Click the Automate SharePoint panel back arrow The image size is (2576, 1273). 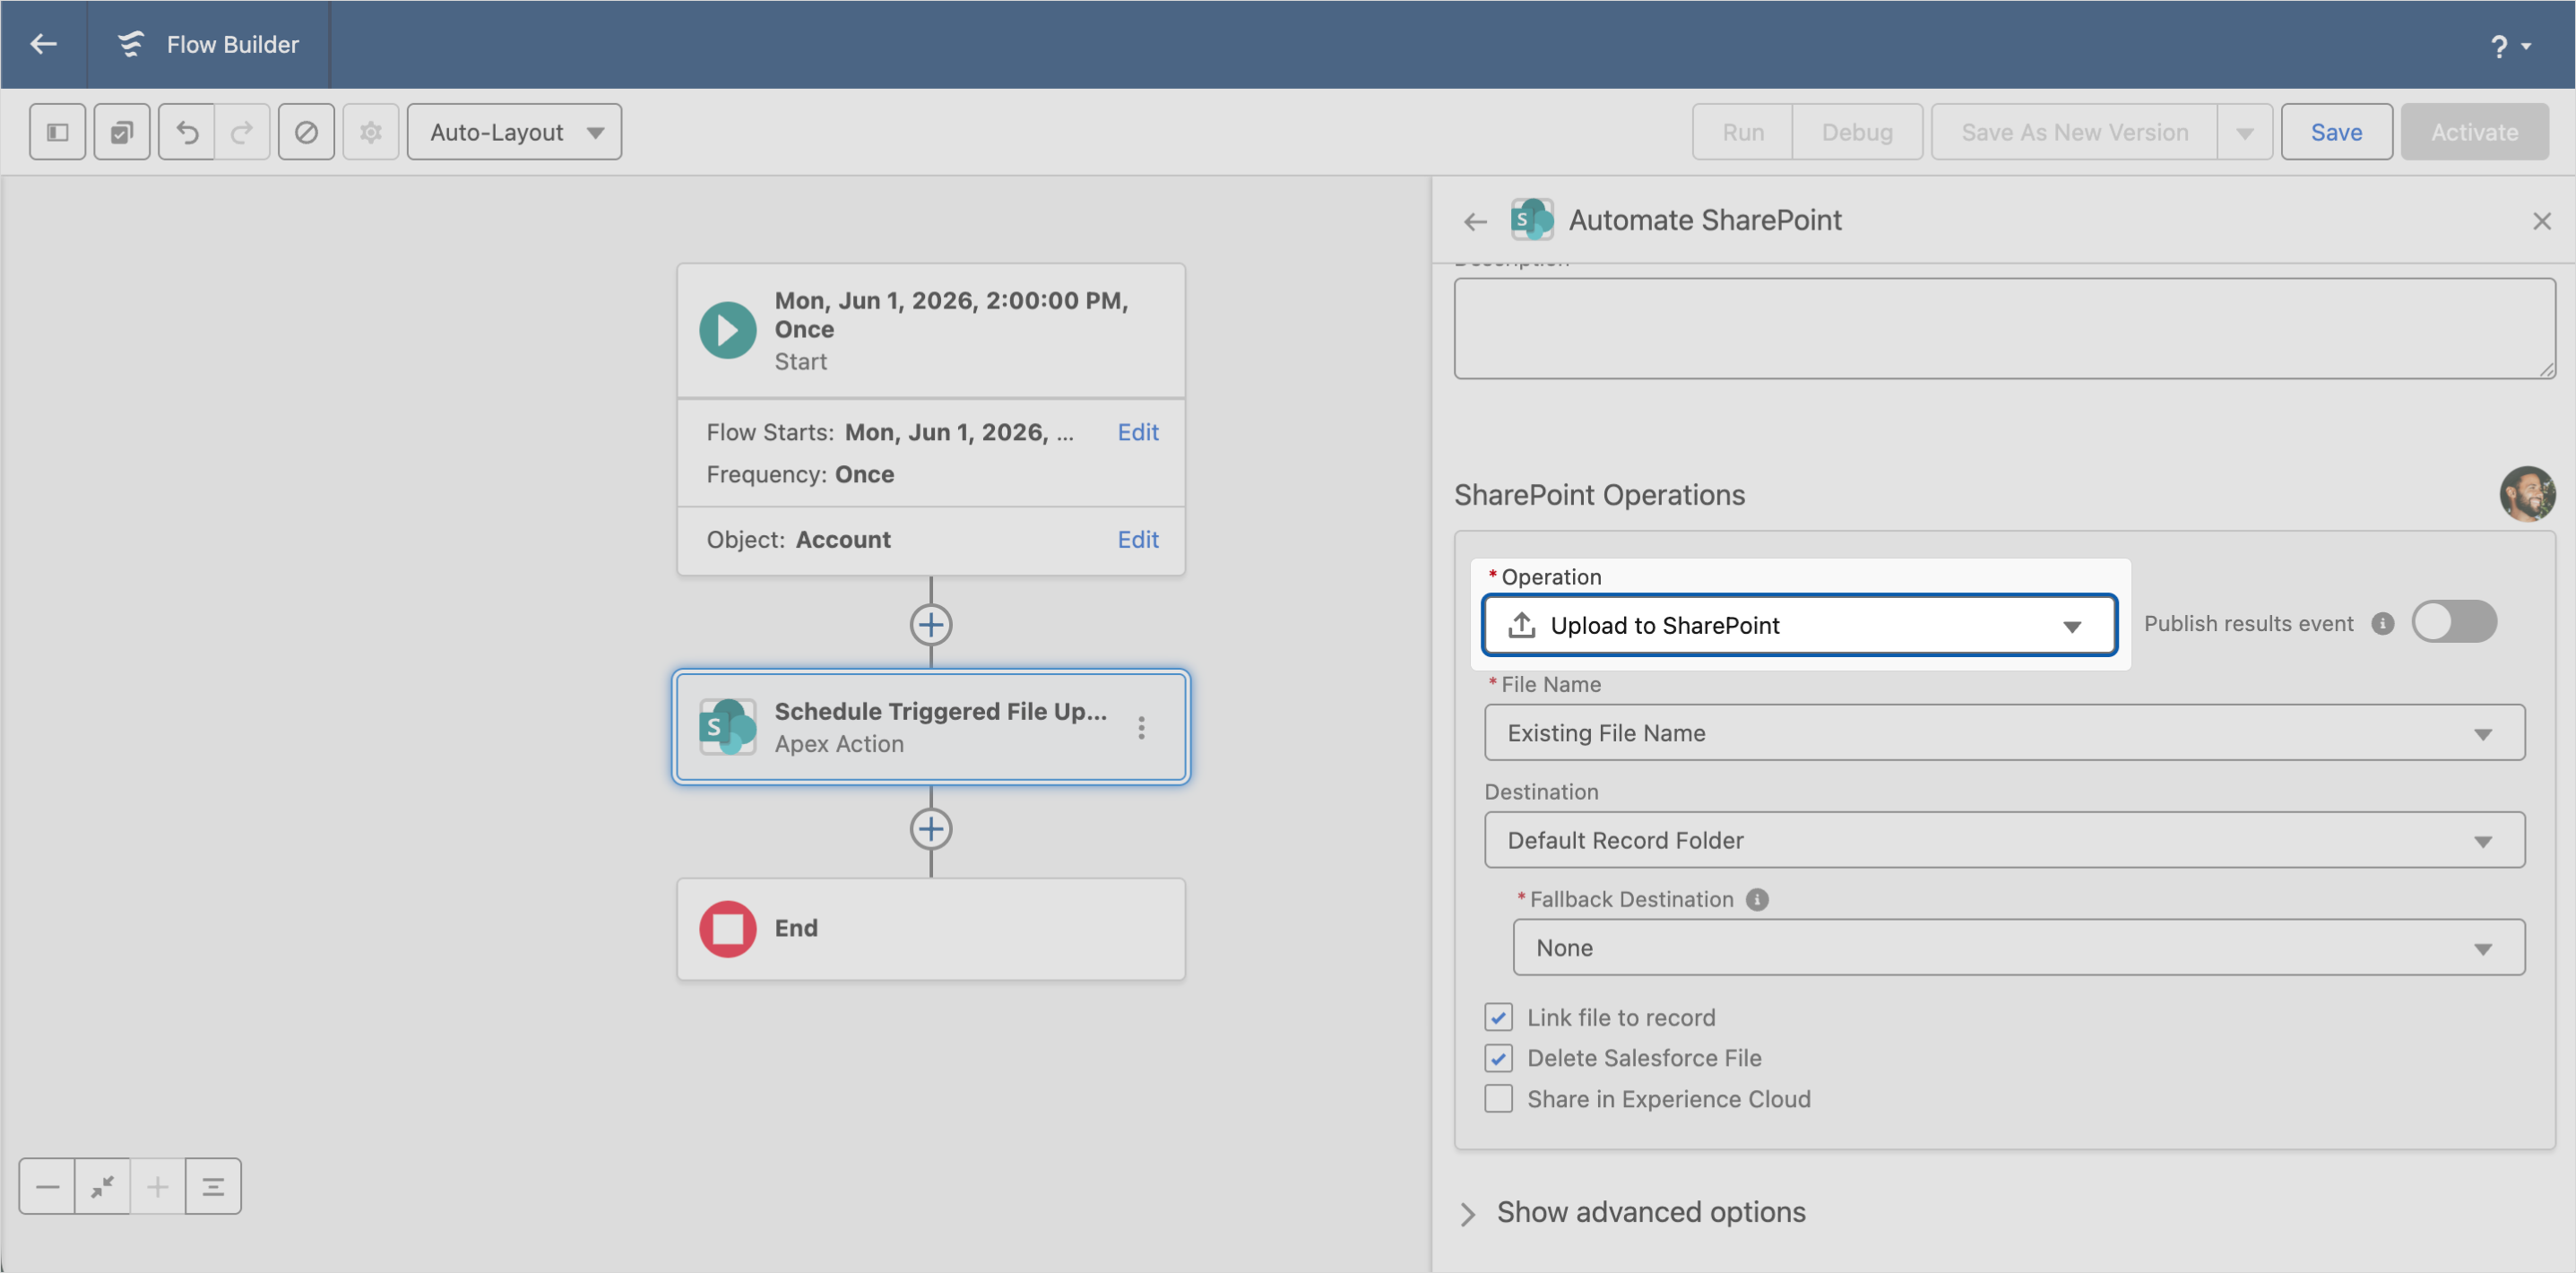[1475, 221]
